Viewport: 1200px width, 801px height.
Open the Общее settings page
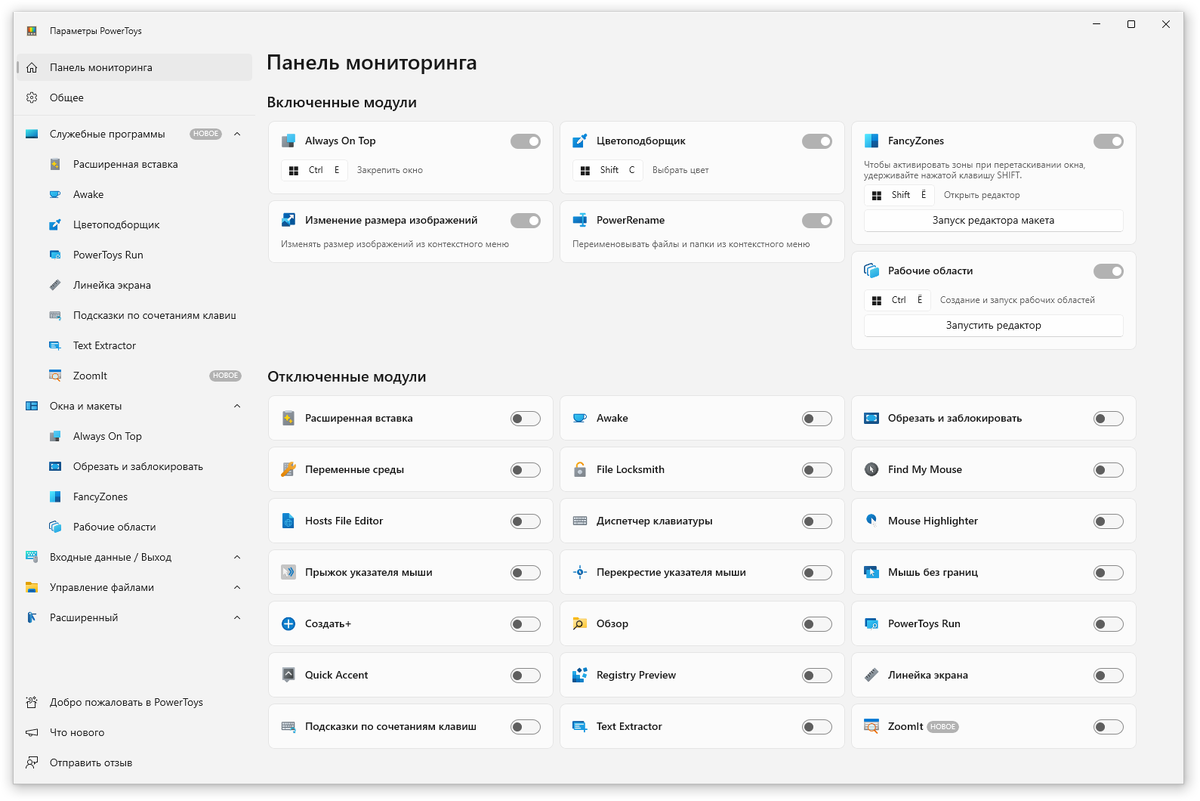[135, 98]
